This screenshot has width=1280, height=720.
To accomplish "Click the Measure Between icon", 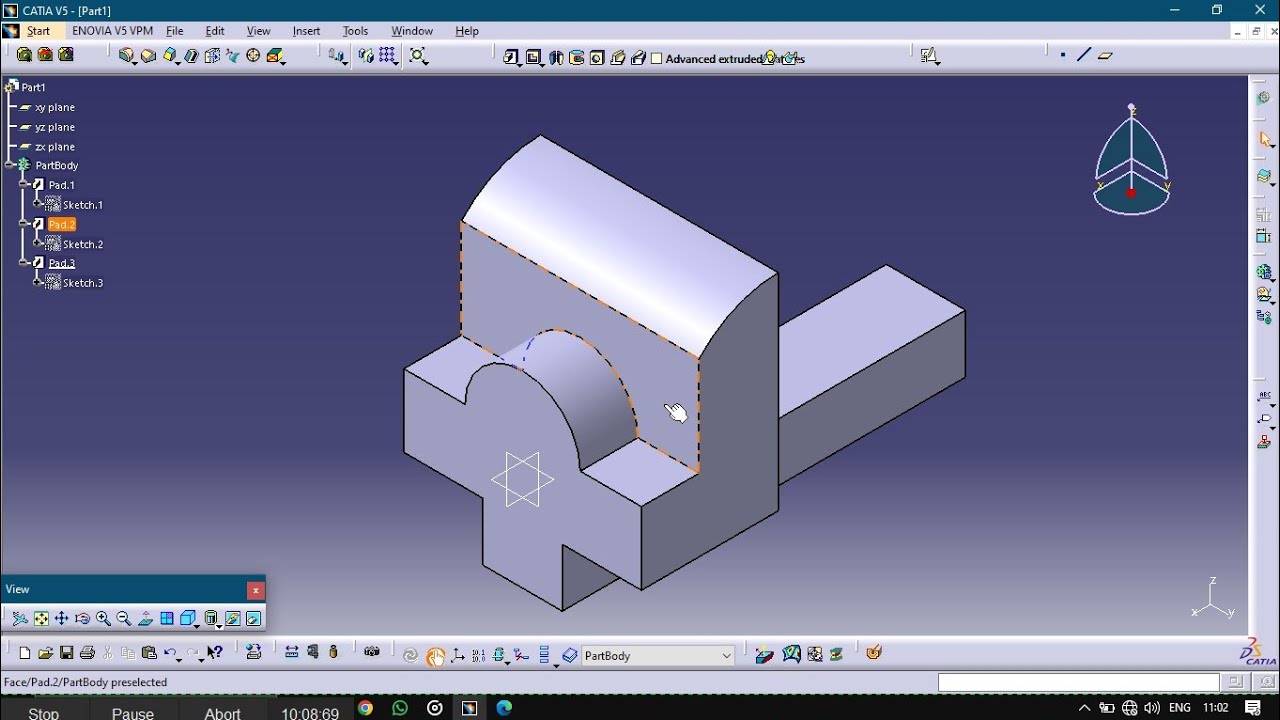I will [x=291, y=652].
